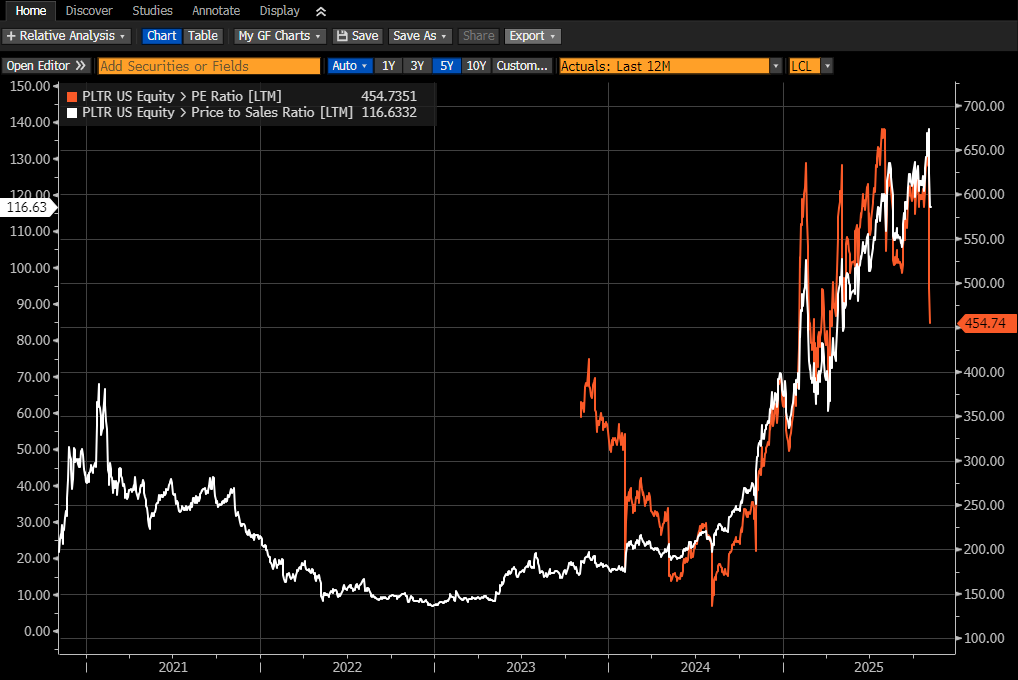Open the Relative Analysis dropdown
This screenshot has height=680, width=1018.
click(x=67, y=36)
